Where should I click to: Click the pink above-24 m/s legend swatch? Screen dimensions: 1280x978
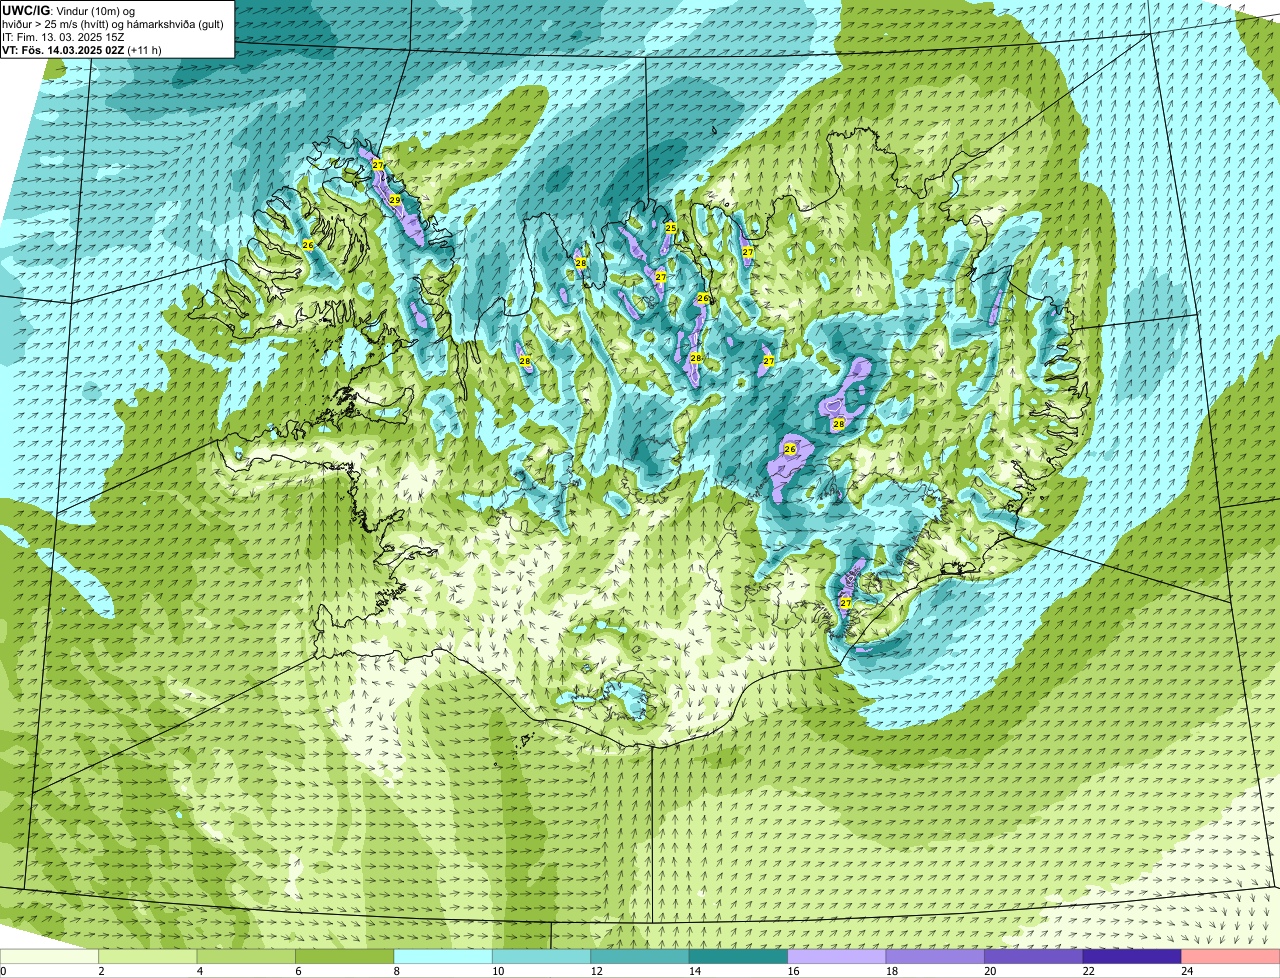click(1231, 957)
